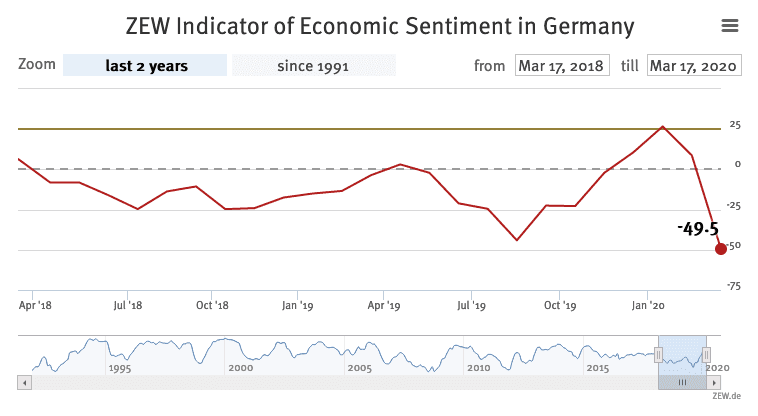Viewport: 758px width, 416px height.
Task: Click the left navigator range handle
Action: pyautogui.click(x=658, y=354)
